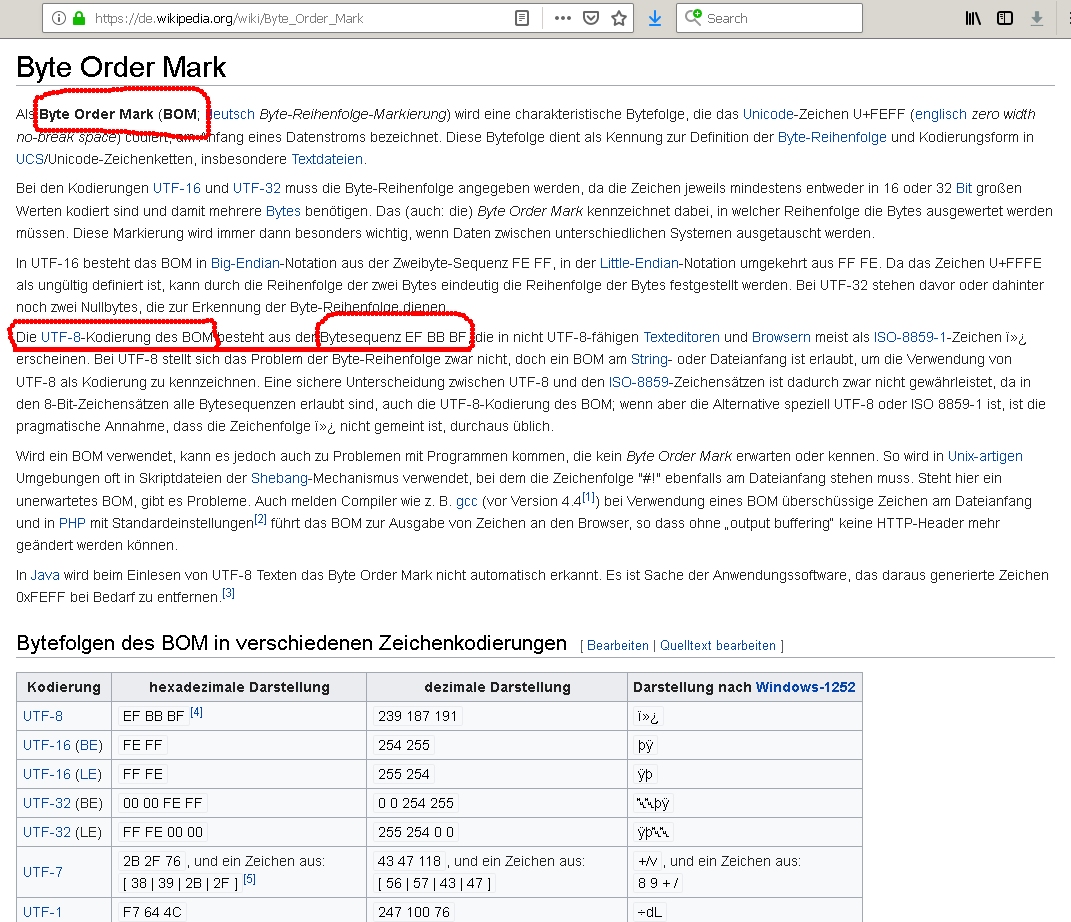Screen dimensions: 1071x922
Task: Click Quelltext bearbeiten link
Action: tap(717, 646)
